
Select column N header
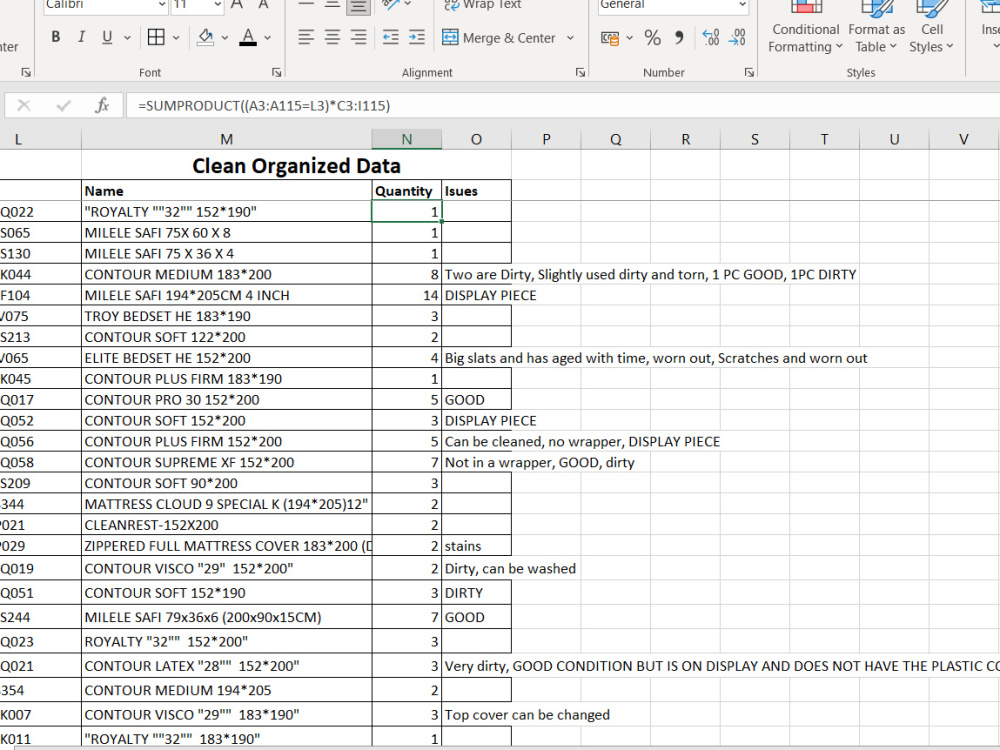(406, 139)
